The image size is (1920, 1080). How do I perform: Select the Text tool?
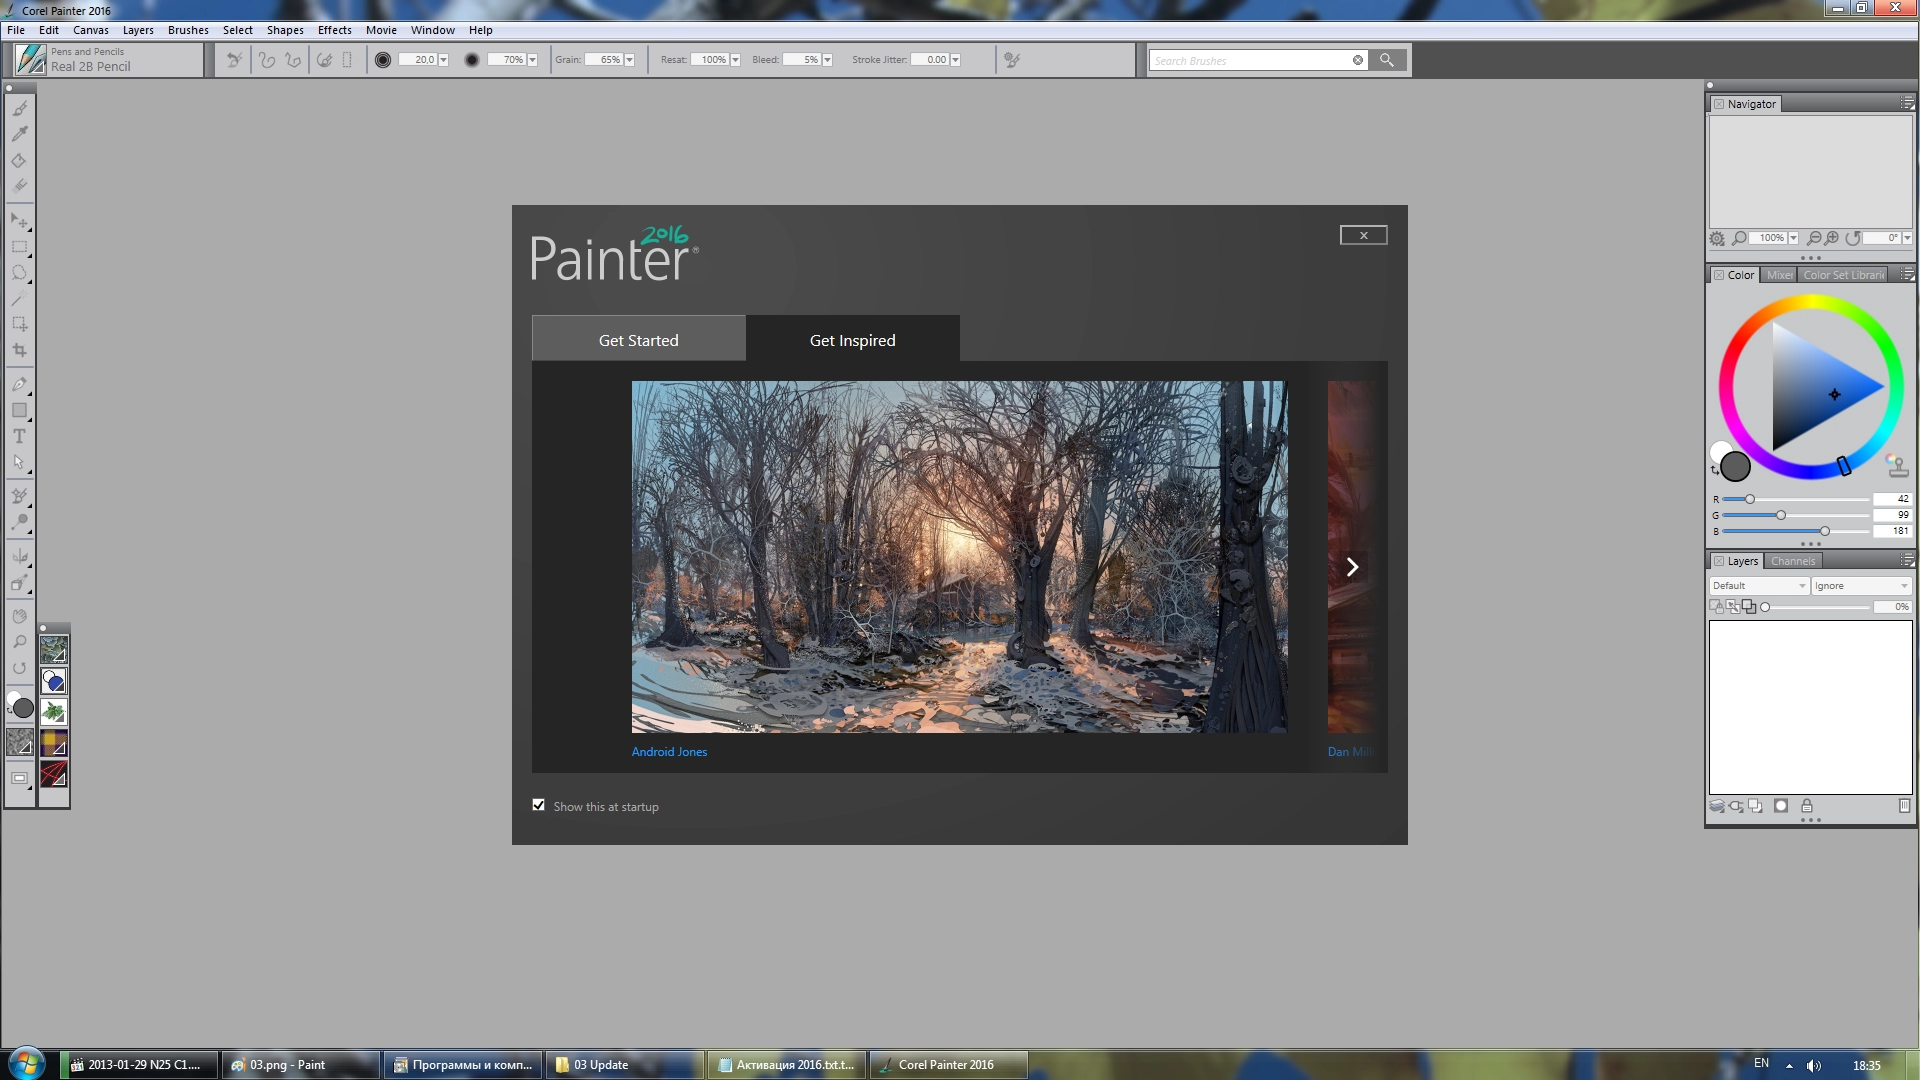coord(19,437)
